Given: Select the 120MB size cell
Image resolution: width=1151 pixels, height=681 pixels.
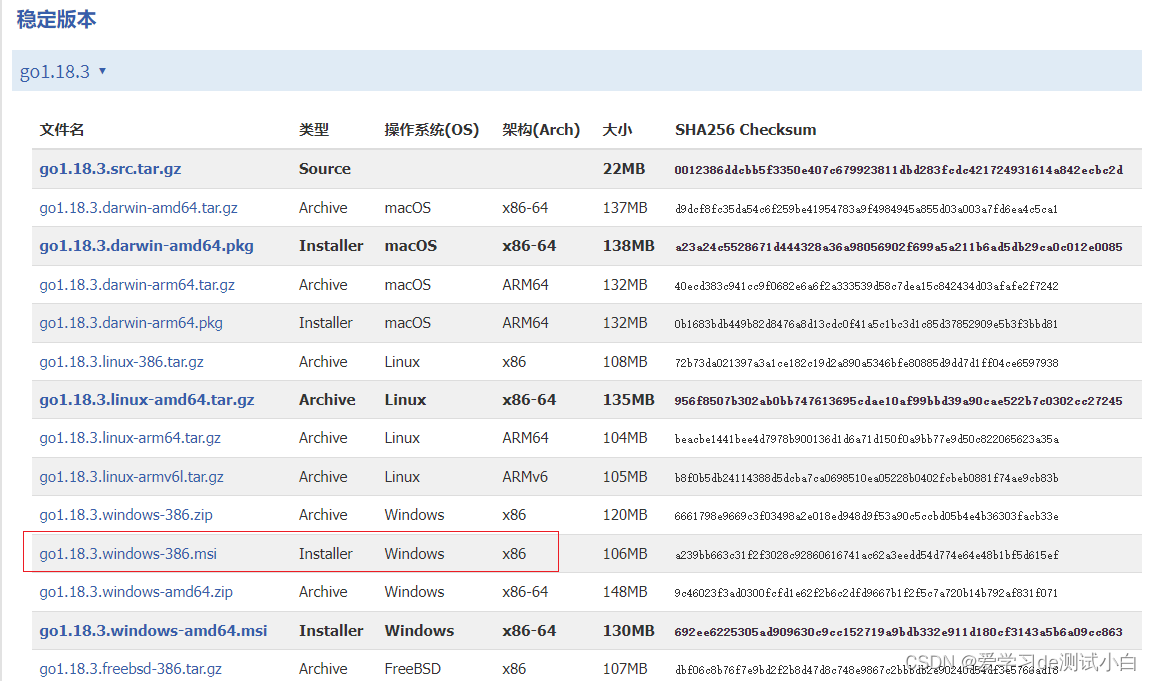Looking at the screenshot, I should [625, 515].
